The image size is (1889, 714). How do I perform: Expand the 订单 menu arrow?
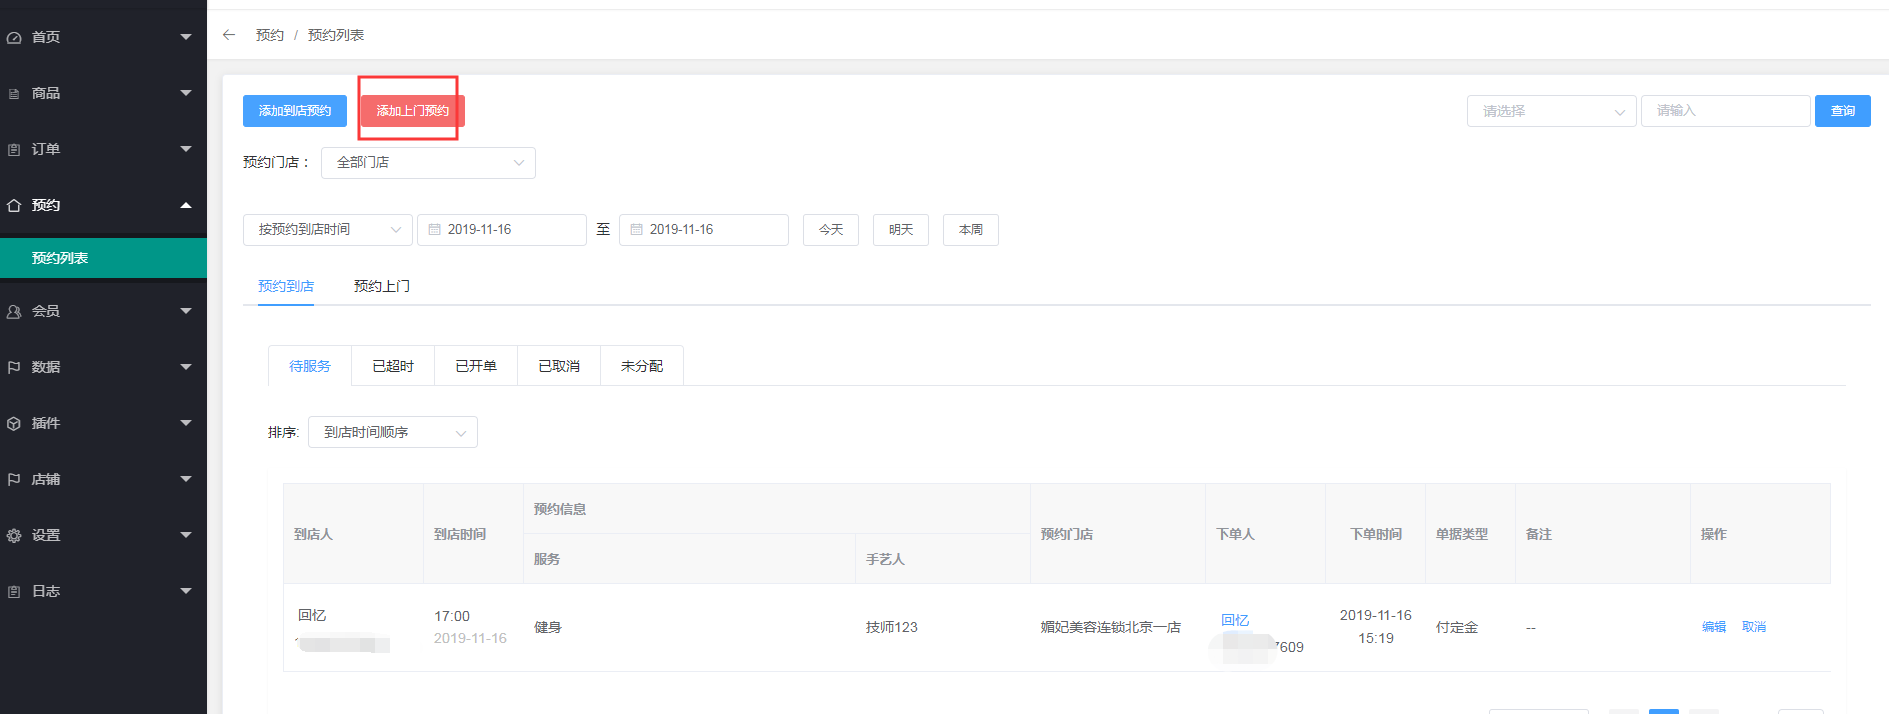(186, 149)
